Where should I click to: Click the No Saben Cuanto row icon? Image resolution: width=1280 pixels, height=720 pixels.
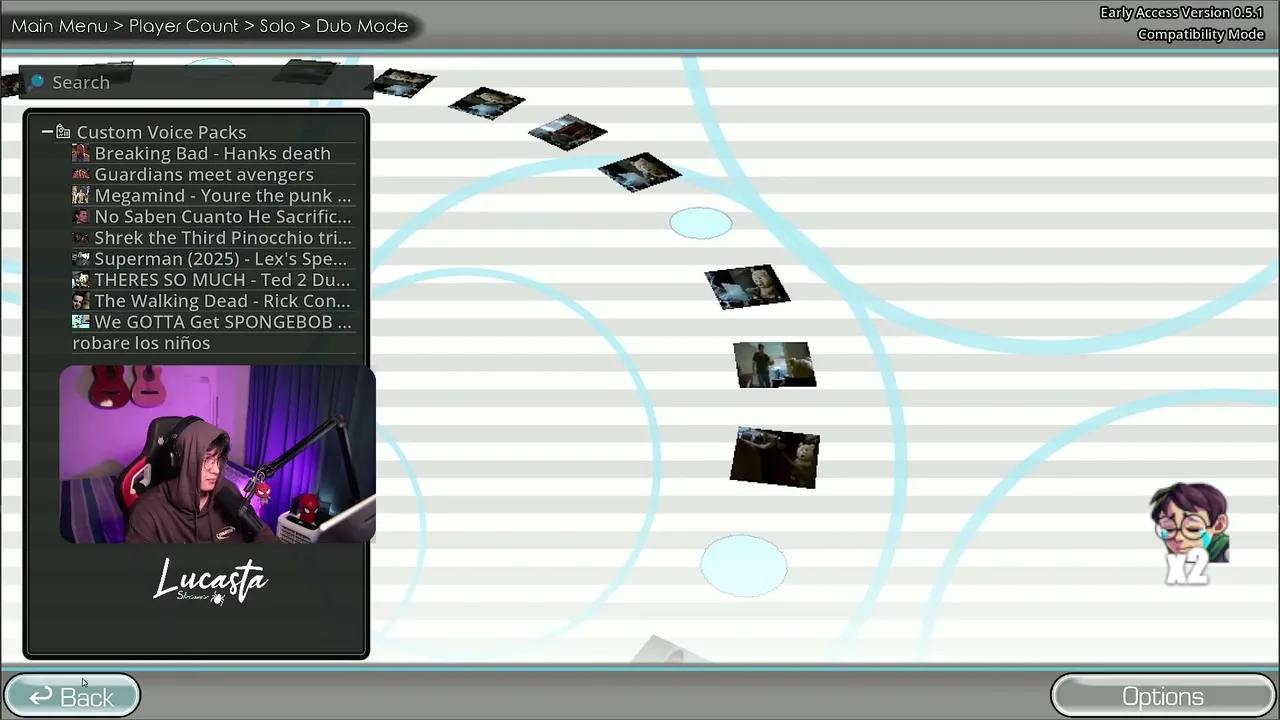(x=81, y=216)
